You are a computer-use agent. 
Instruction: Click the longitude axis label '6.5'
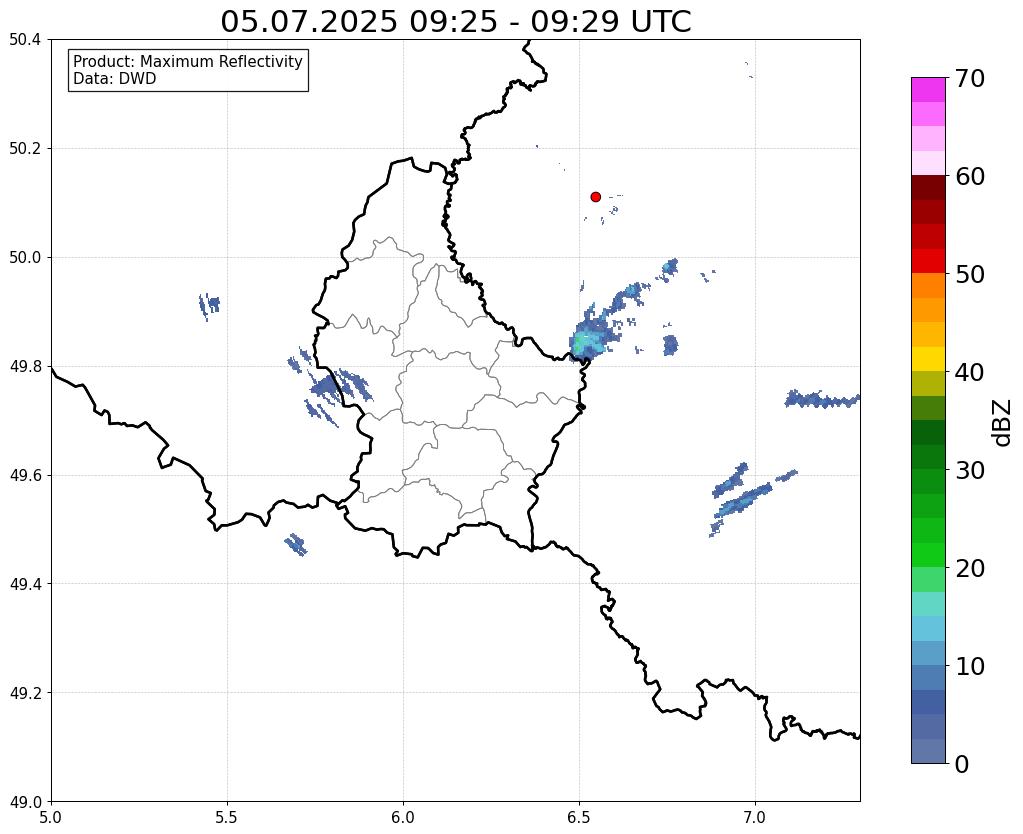tap(579, 817)
